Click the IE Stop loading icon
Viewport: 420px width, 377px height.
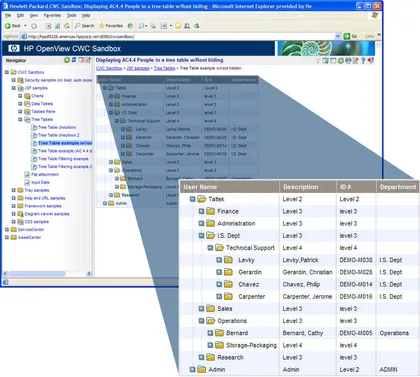coord(48,26)
